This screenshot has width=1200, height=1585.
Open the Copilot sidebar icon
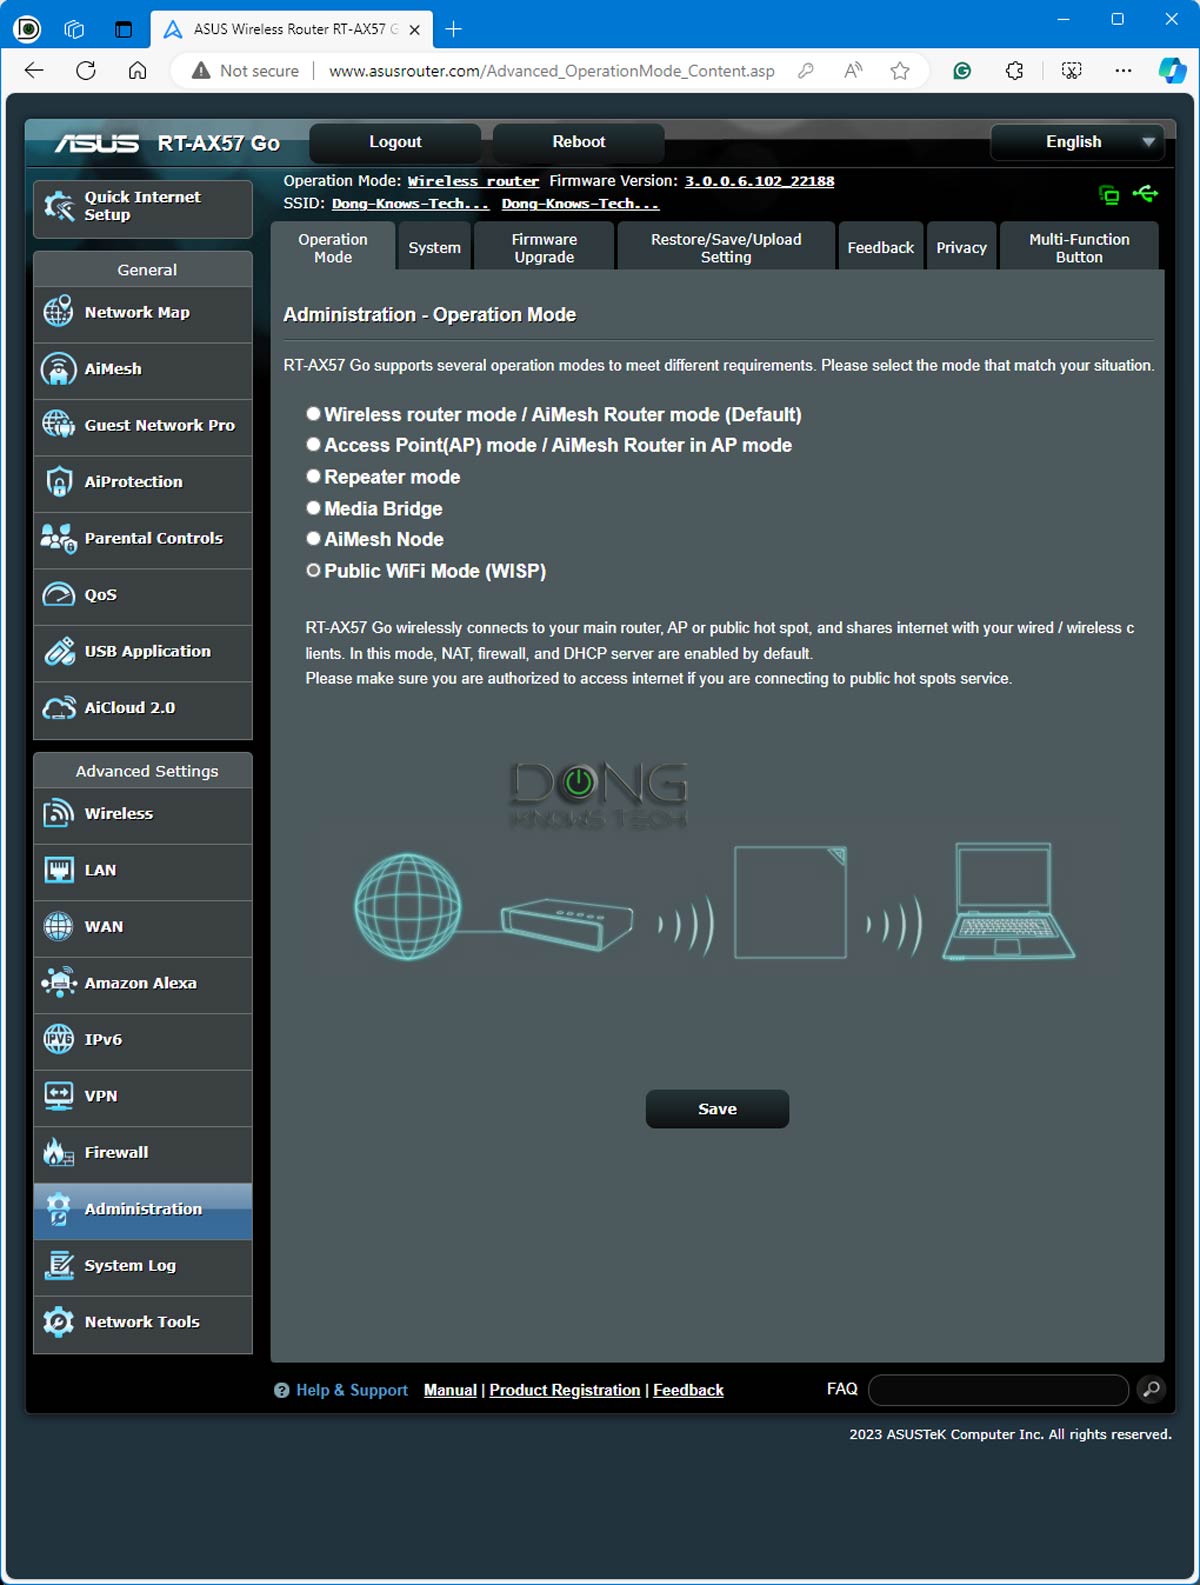pyautogui.click(x=1172, y=70)
